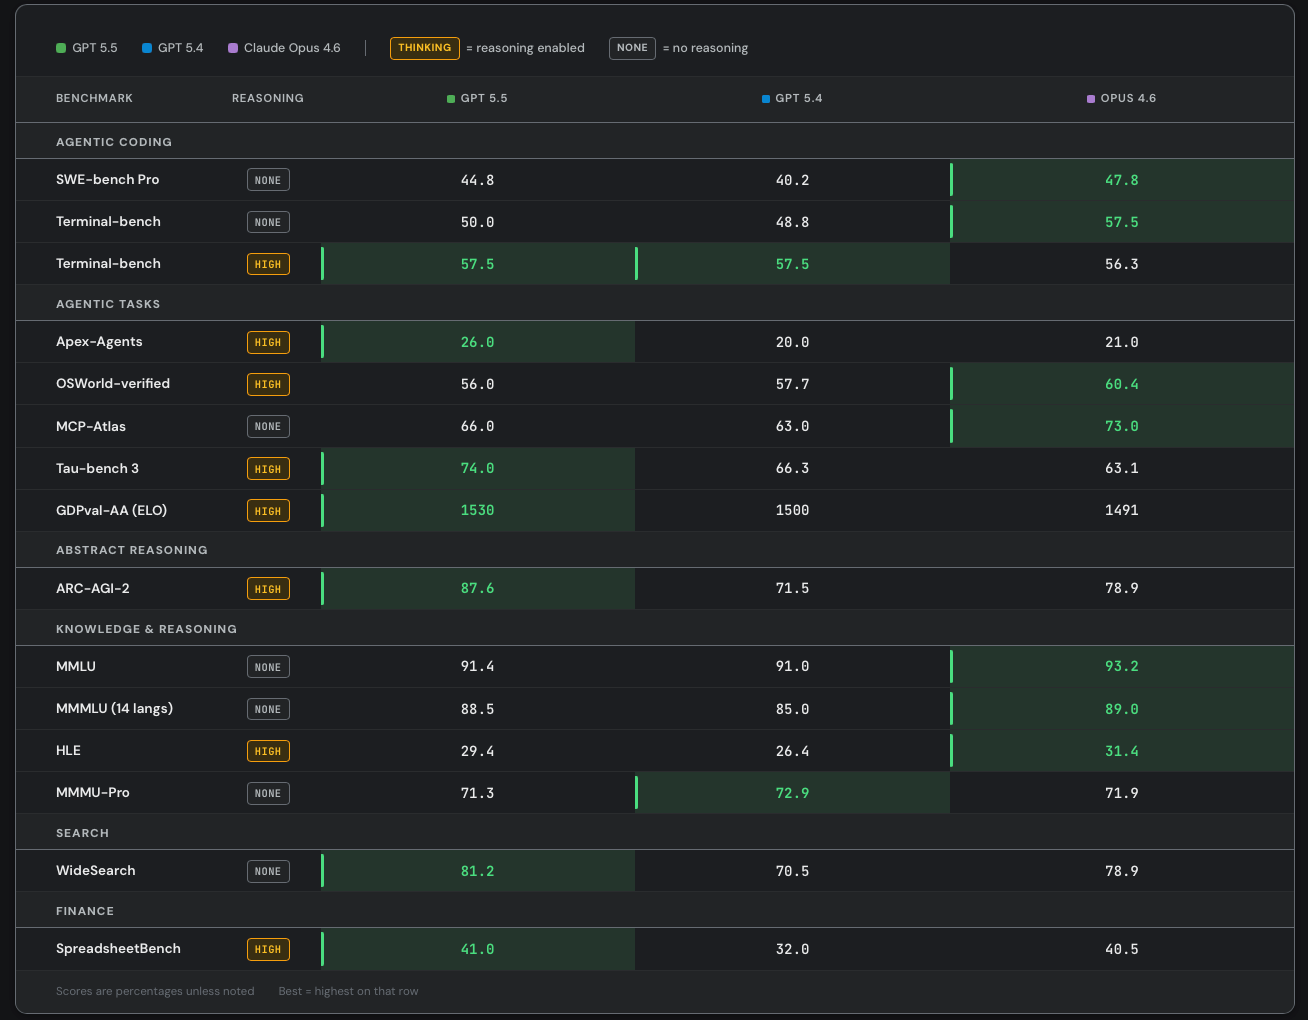Image resolution: width=1308 pixels, height=1020 pixels.
Task: Click the 50.0 GPT 5.5 Terminal-bench score
Action: click(x=477, y=222)
